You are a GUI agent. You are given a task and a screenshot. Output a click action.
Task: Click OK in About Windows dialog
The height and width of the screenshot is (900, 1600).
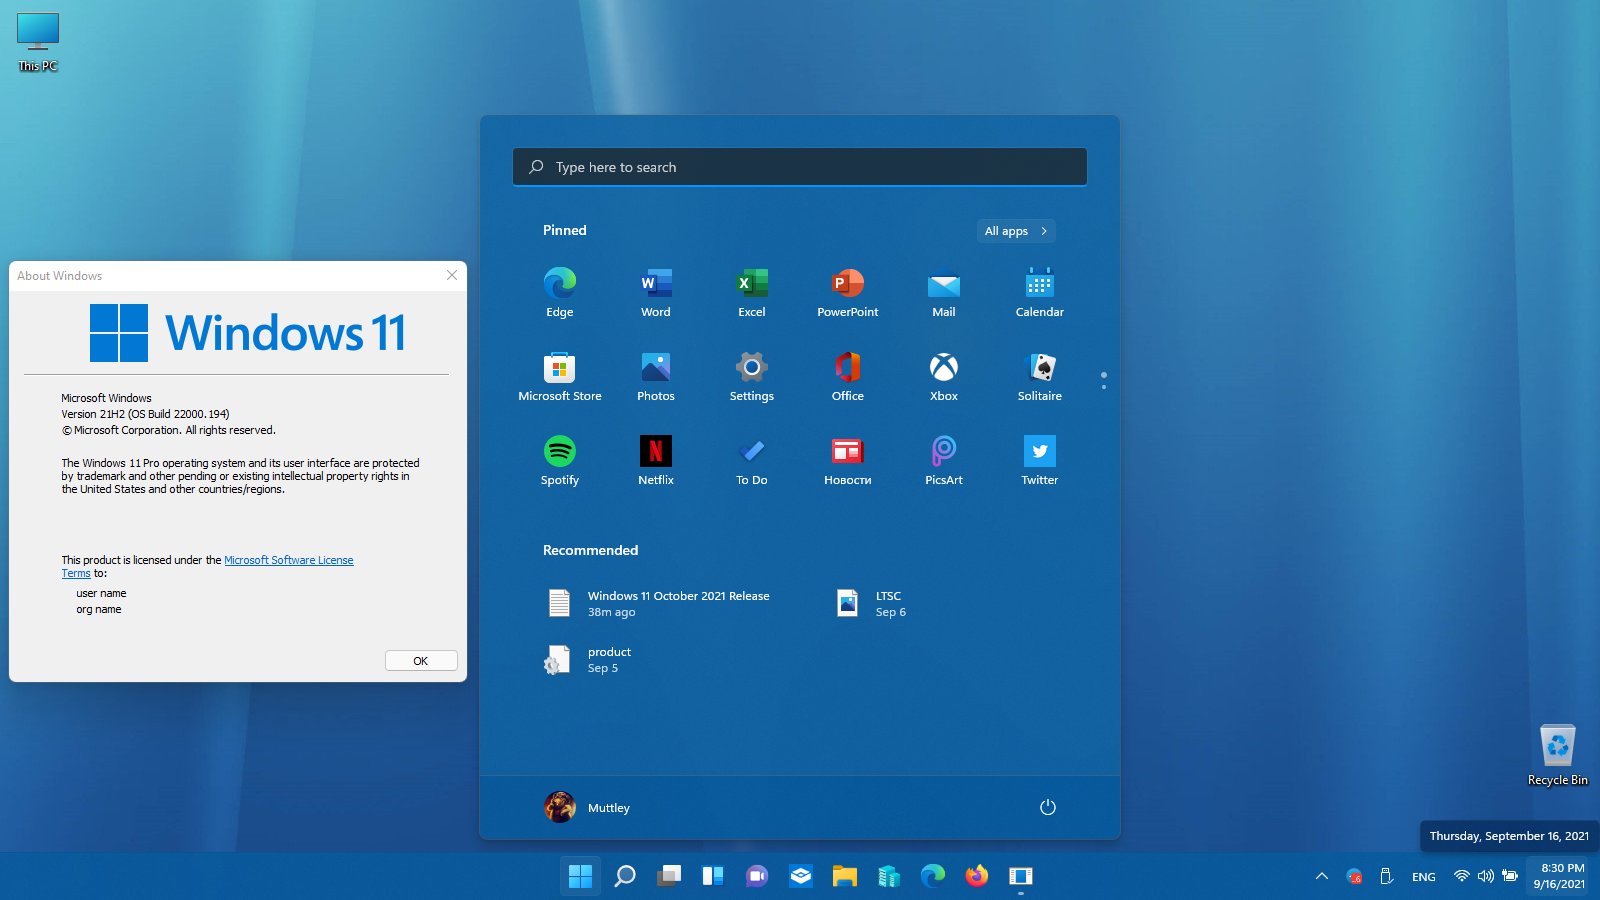(421, 661)
